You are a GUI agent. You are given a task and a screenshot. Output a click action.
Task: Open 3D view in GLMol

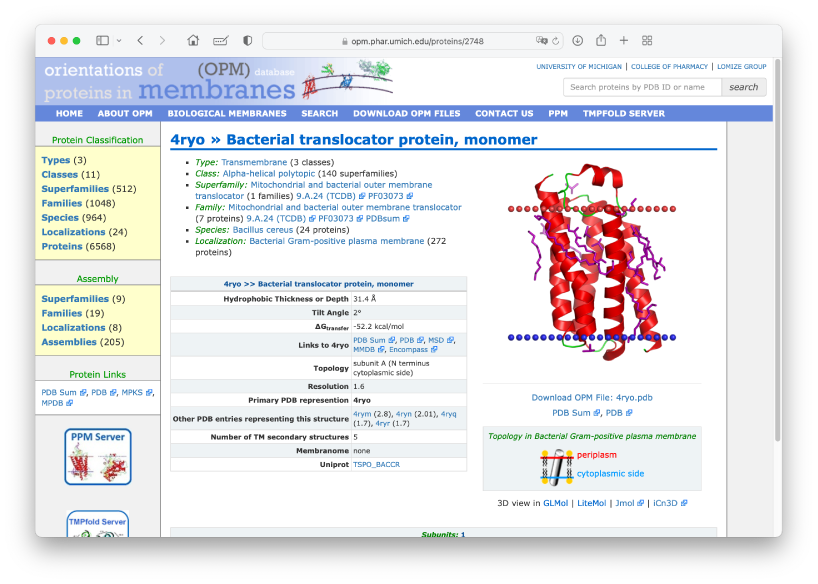click(555, 503)
